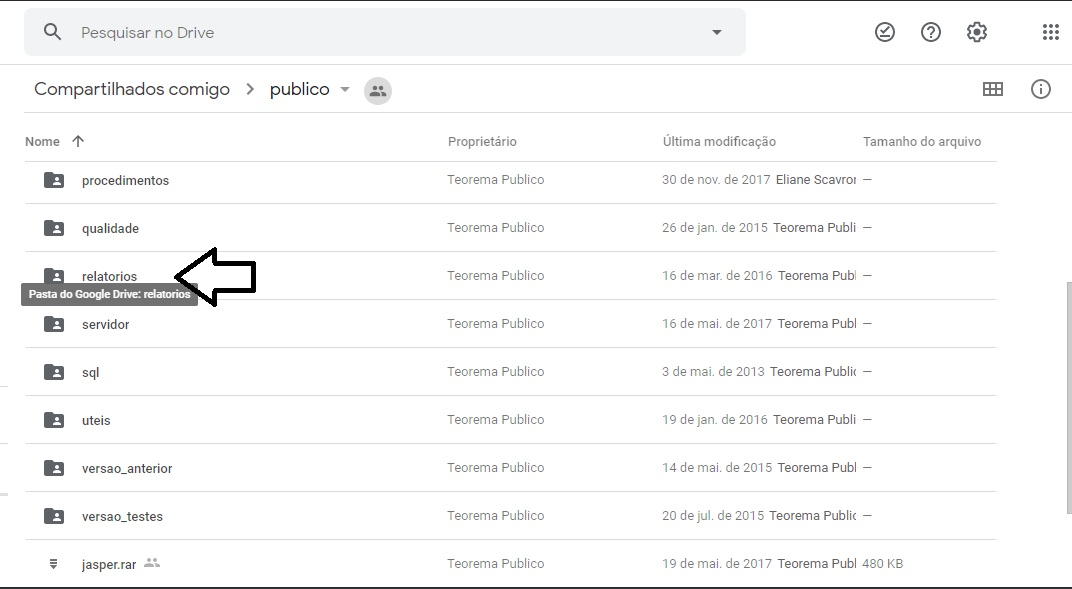
Task: Click Teorema Publico owner in sql row
Action: tap(496, 371)
